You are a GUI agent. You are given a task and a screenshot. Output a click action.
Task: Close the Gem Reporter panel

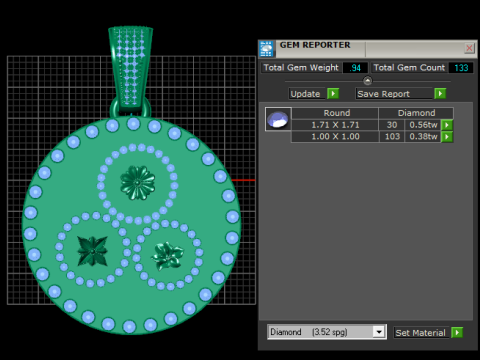click(x=469, y=48)
